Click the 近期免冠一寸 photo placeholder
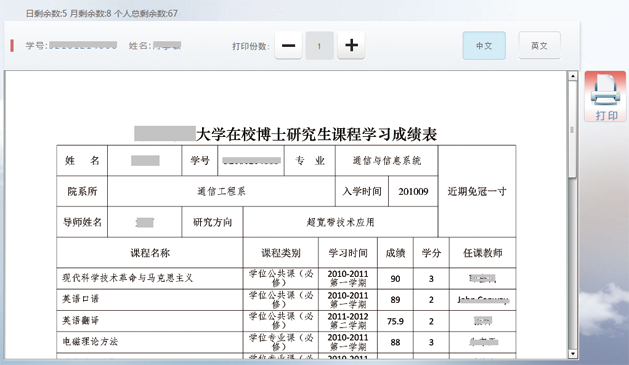This screenshot has height=365, width=629. pyautogui.click(x=477, y=191)
